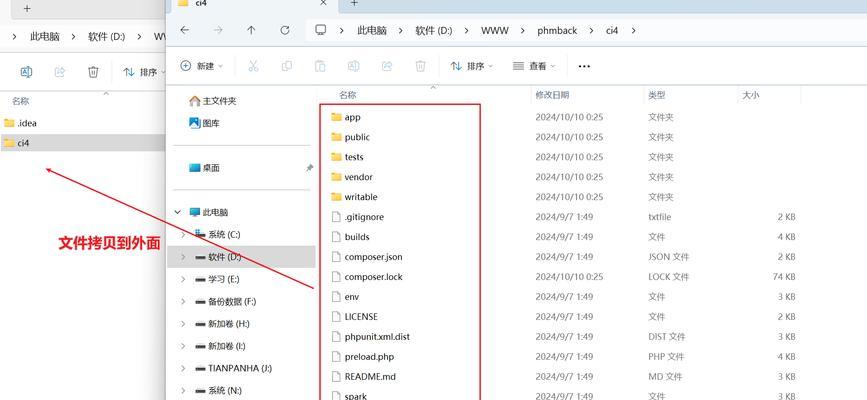
Task: Open 图库 in navigation pane
Action: (205, 123)
